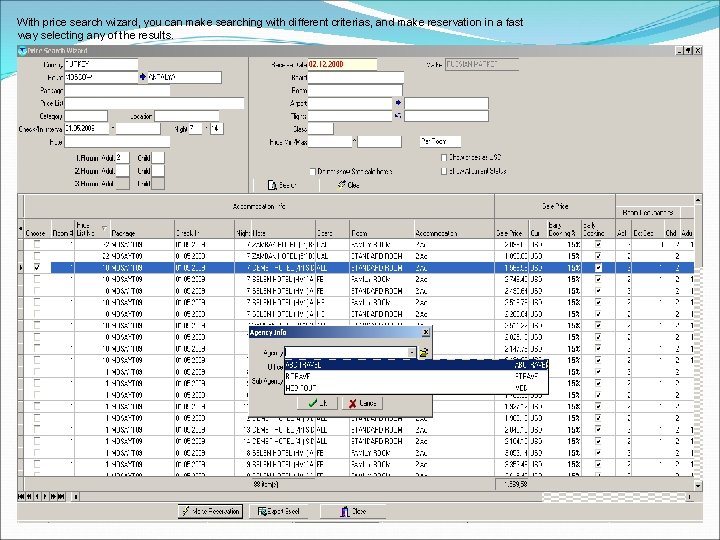Go to previous page navigator button
720x540 pixels.
pos(29,496)
